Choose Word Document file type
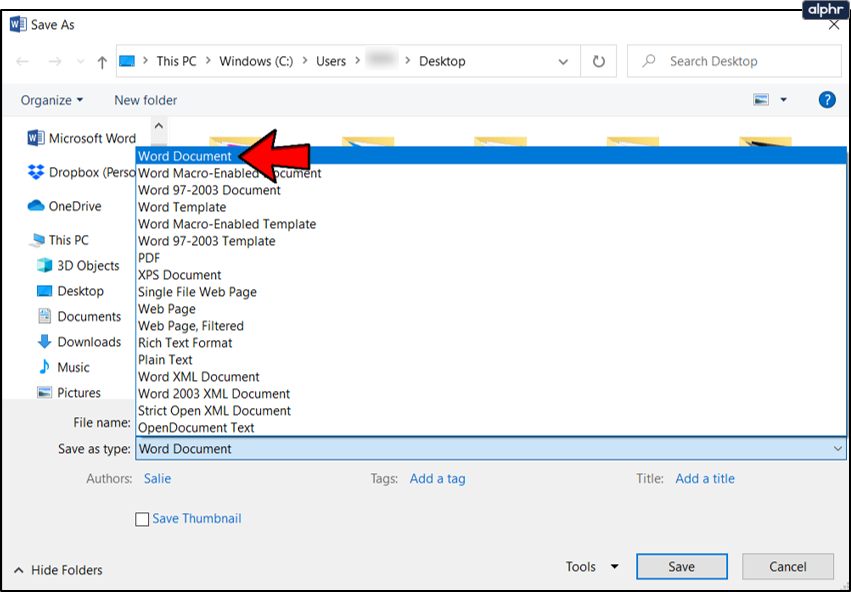This screenshot has width=851, height=592. coord(491,156)
